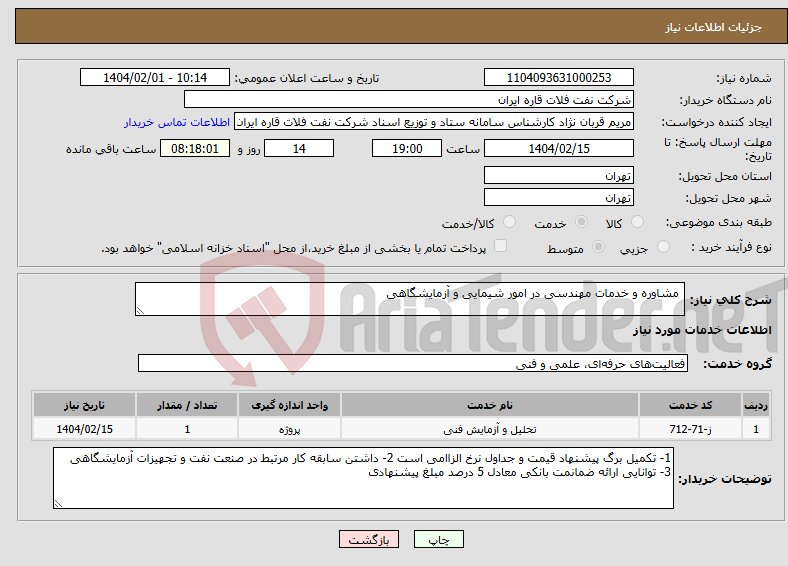
Task: Click the جزئیات اطلاعات نیاز page header title
Action: tap(713, 27)
